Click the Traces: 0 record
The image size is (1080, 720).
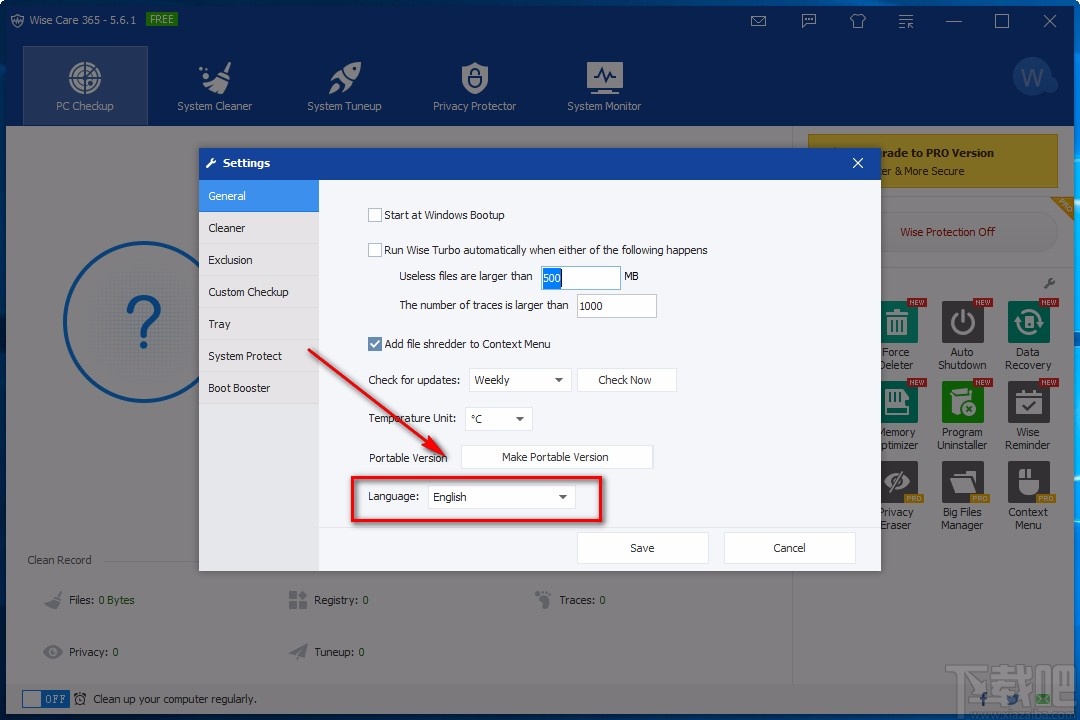570,600
